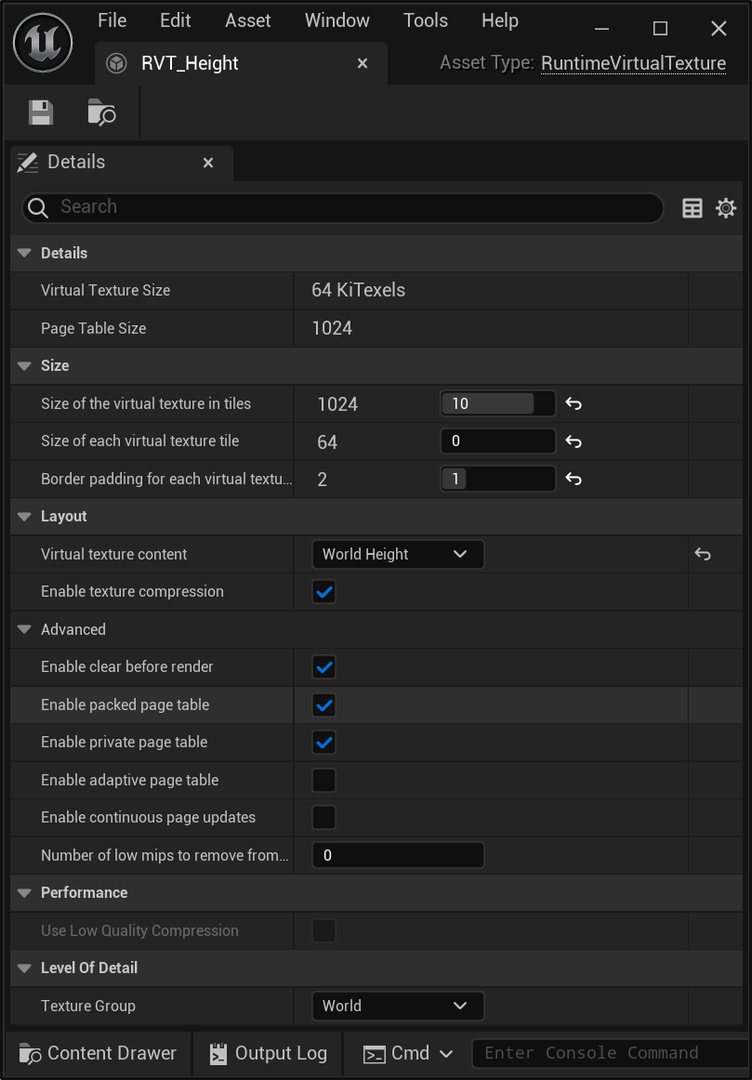Collapse the Advanced section
This screenshot has width=752, height=1080.
pos(22,629)
